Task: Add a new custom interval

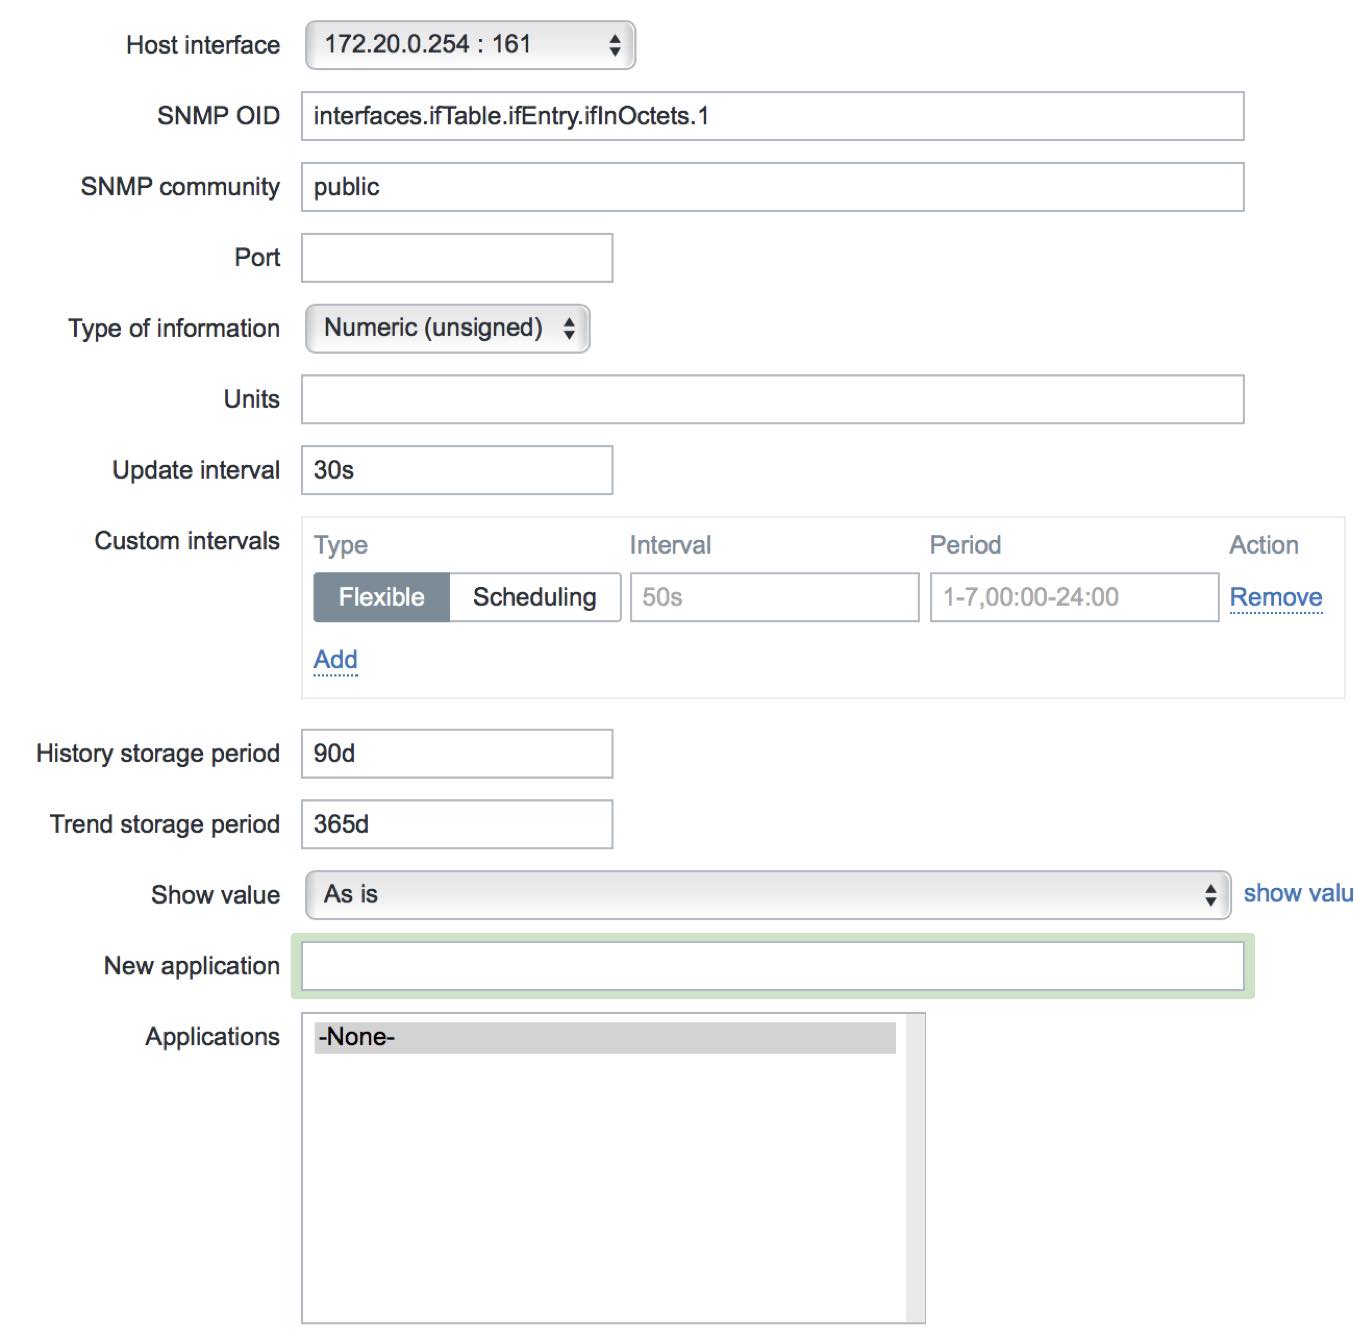Action: (335, 659)
